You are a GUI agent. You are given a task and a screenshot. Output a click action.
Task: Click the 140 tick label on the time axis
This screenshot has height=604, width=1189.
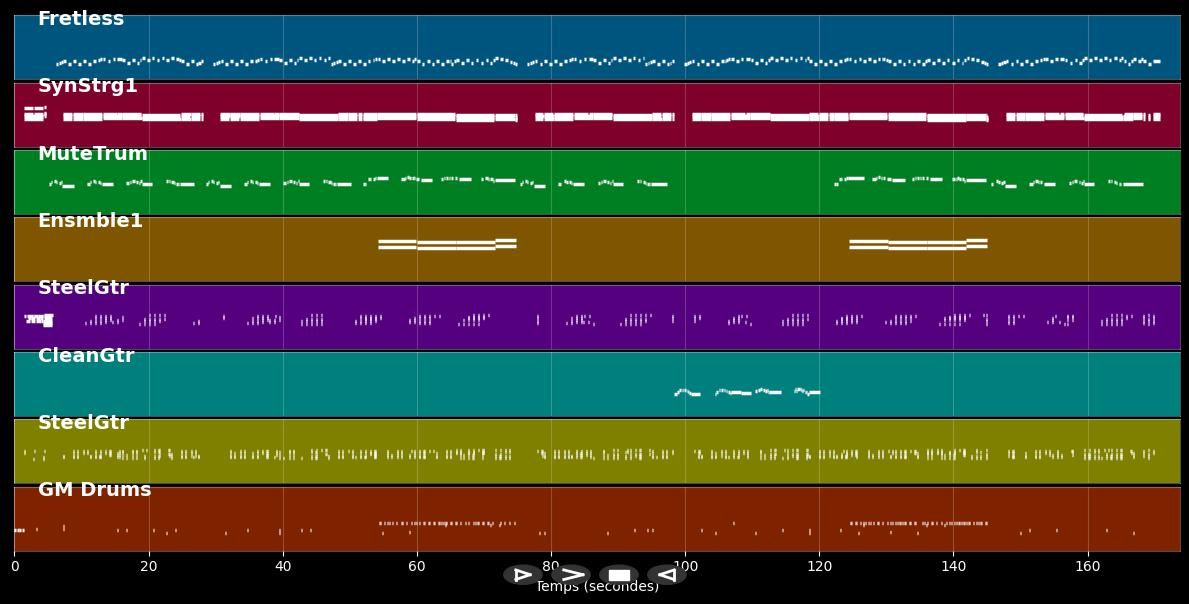pos(953,566)
